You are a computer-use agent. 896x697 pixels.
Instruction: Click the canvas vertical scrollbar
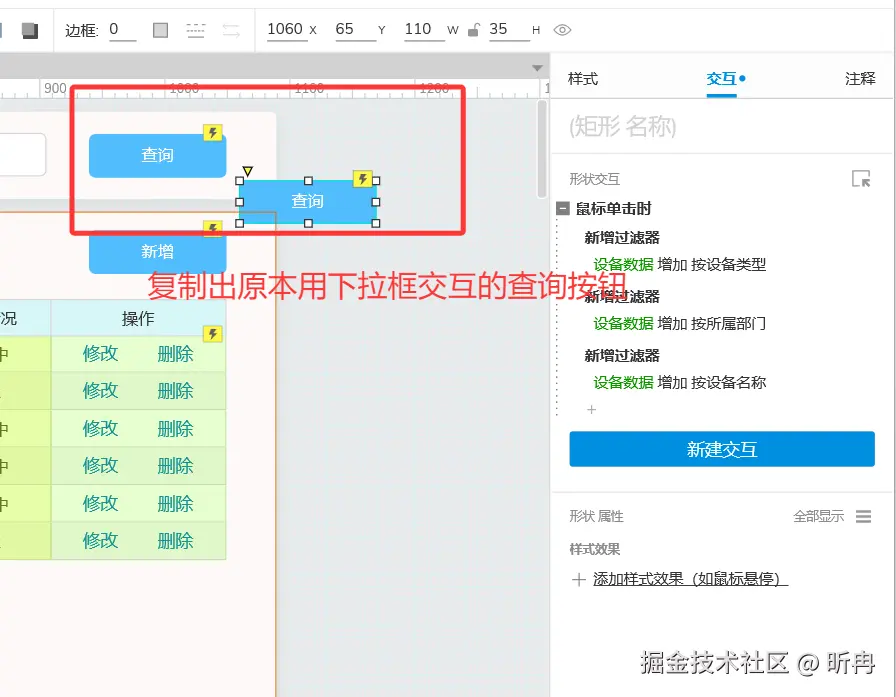(x=542, y=149)
